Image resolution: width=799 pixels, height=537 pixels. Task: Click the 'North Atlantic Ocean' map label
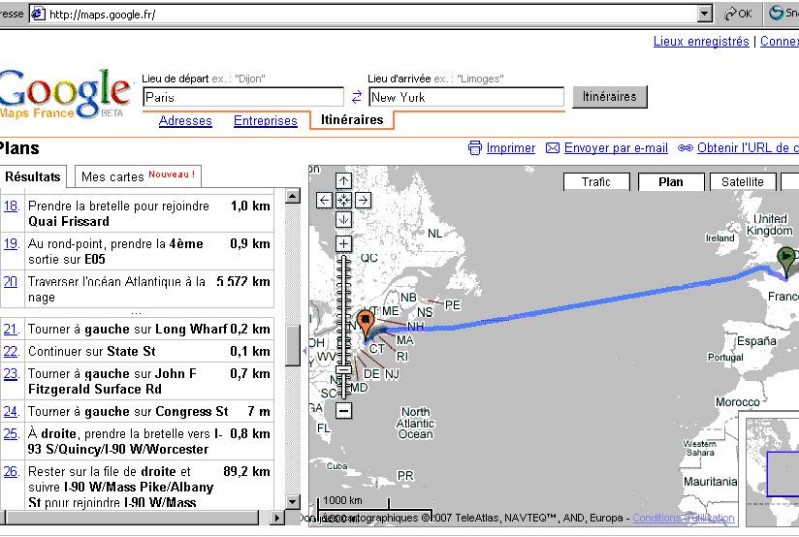[416, 423]
